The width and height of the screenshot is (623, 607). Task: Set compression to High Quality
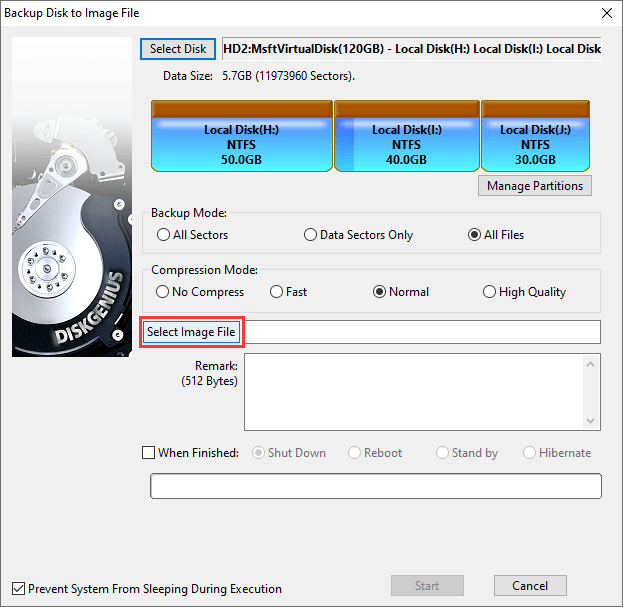(x=489, y=292)
